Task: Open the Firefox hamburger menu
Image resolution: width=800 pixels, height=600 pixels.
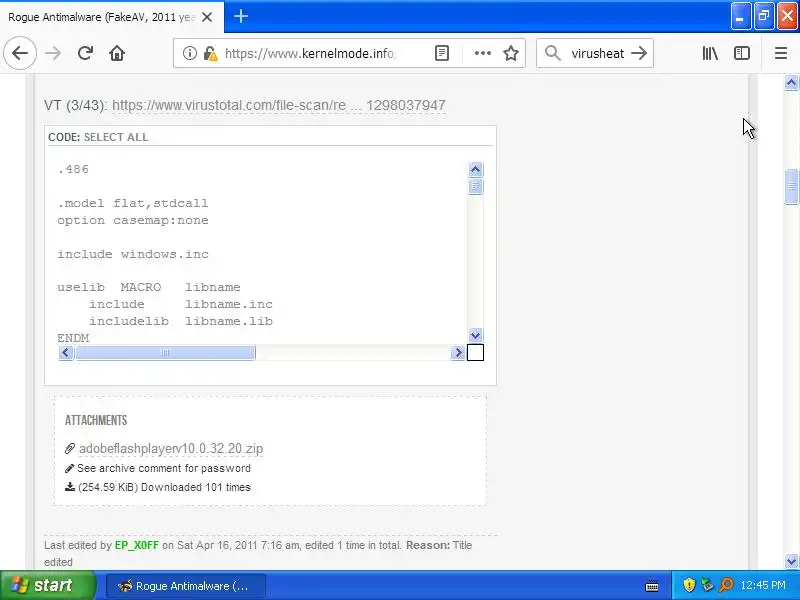Action: click(x=781, y=53)
